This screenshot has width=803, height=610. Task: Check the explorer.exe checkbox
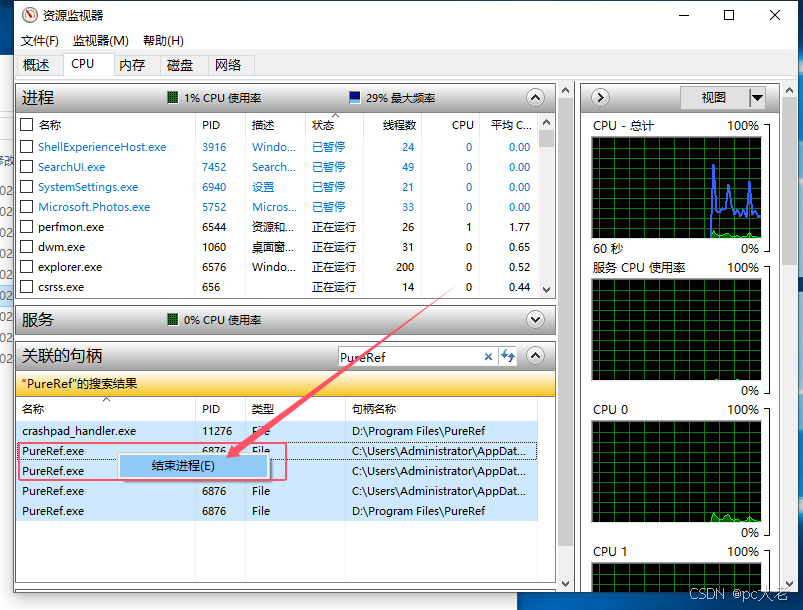point(27,266)
